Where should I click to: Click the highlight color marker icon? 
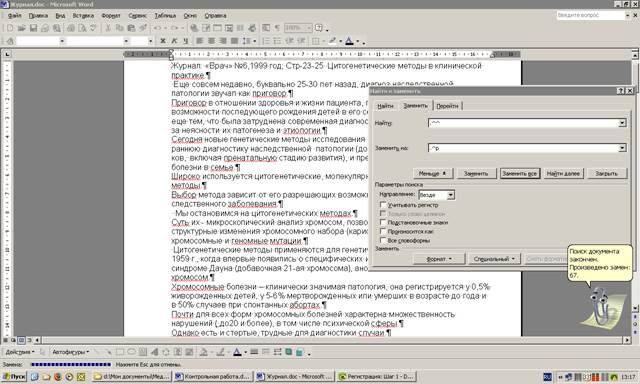[333, 41]
